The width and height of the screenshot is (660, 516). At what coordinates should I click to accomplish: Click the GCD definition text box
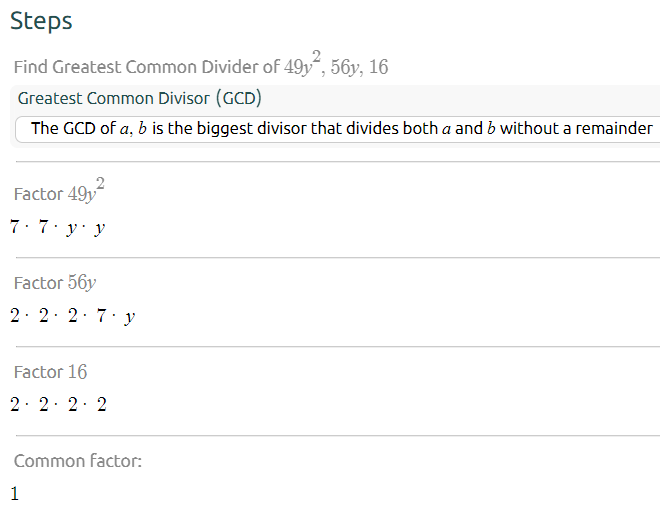(340, 128)
